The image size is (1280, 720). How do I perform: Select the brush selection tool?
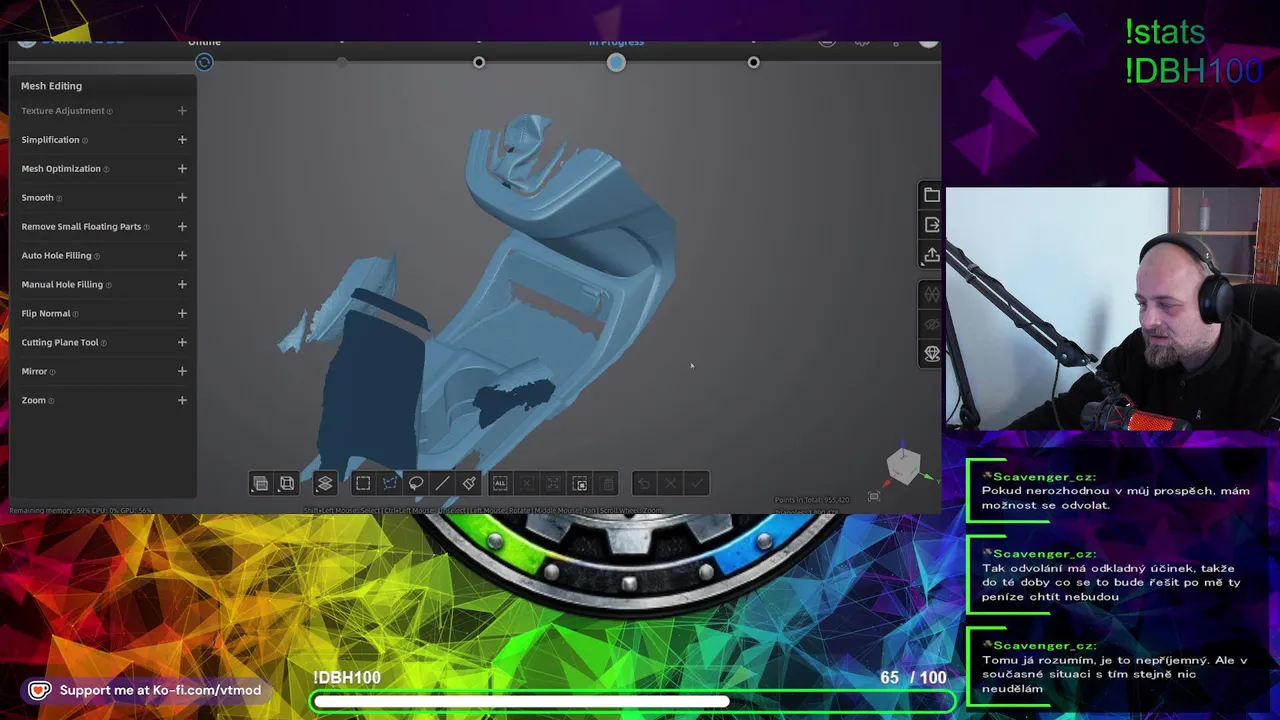(x=469, y=484)
